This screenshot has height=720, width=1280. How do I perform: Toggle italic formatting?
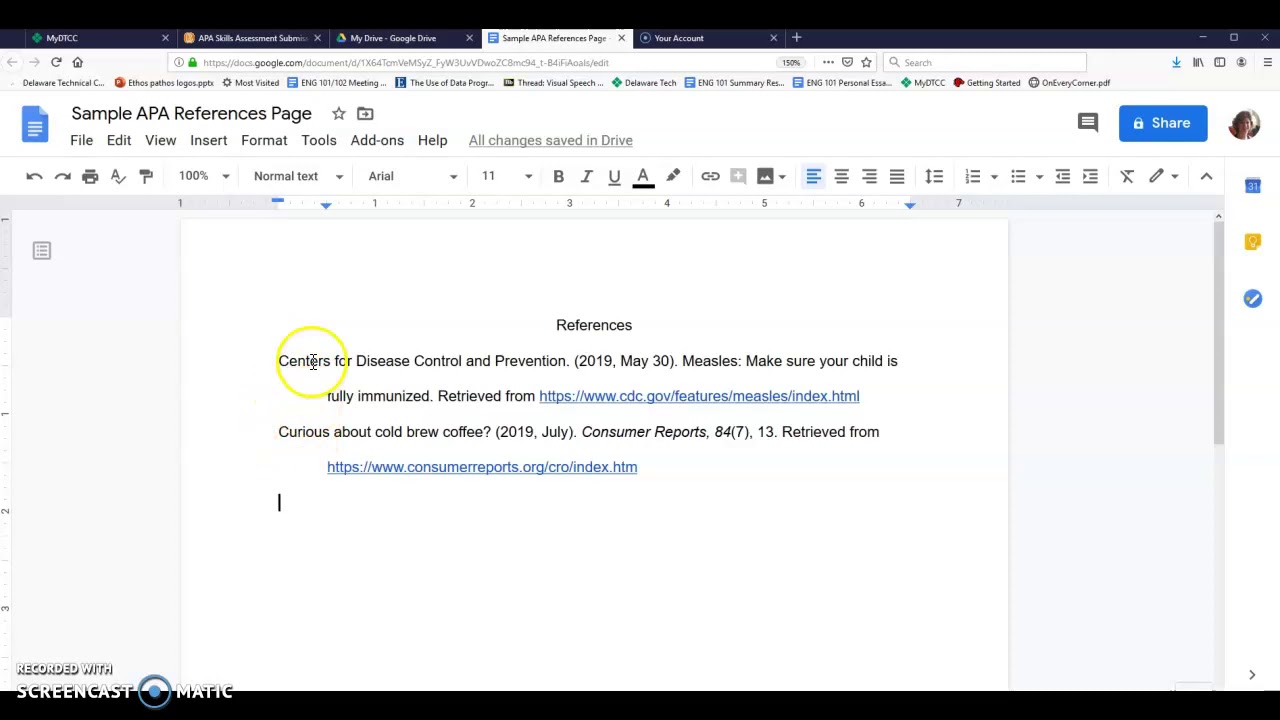click(x=586, y=176)
